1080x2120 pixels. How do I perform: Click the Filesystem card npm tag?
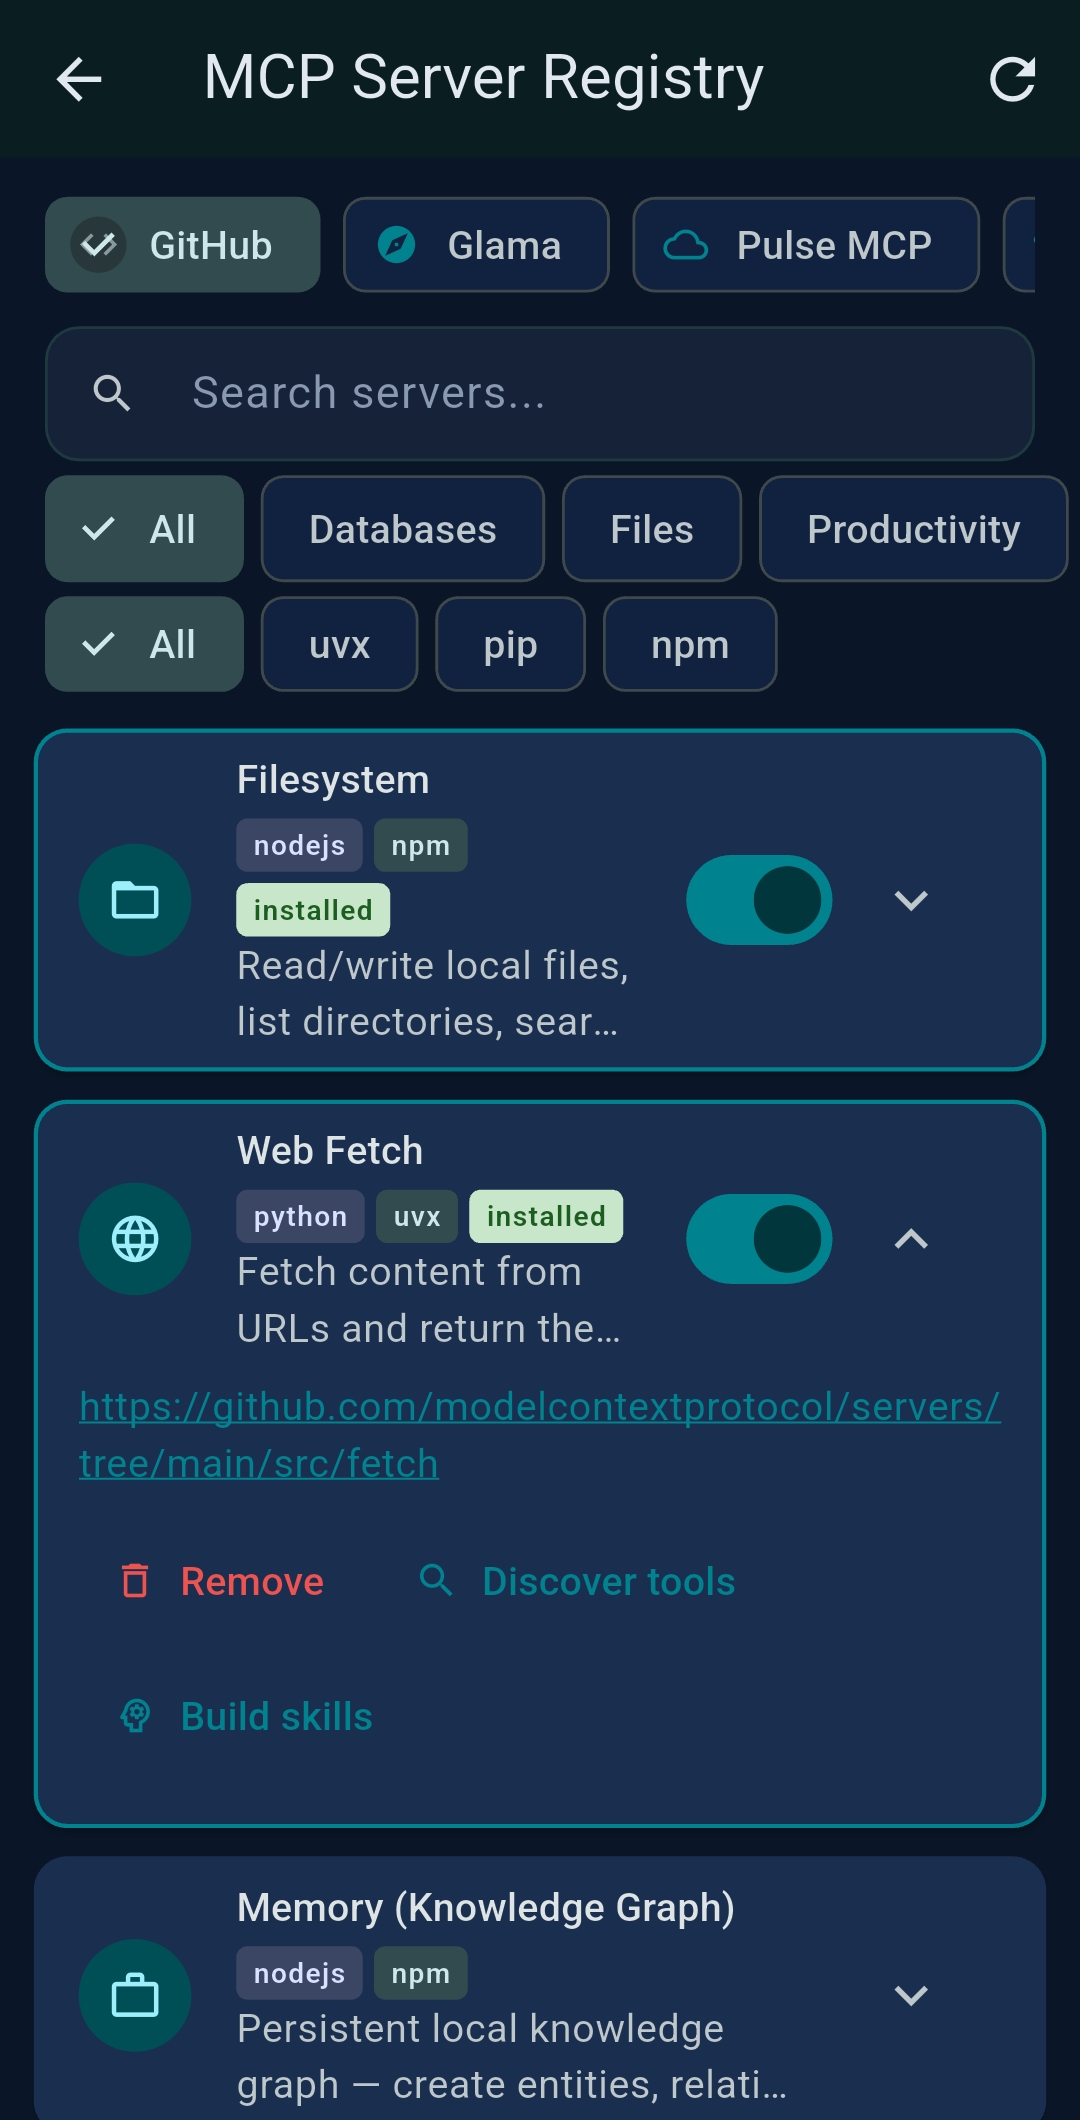click(x=421, y=845)
